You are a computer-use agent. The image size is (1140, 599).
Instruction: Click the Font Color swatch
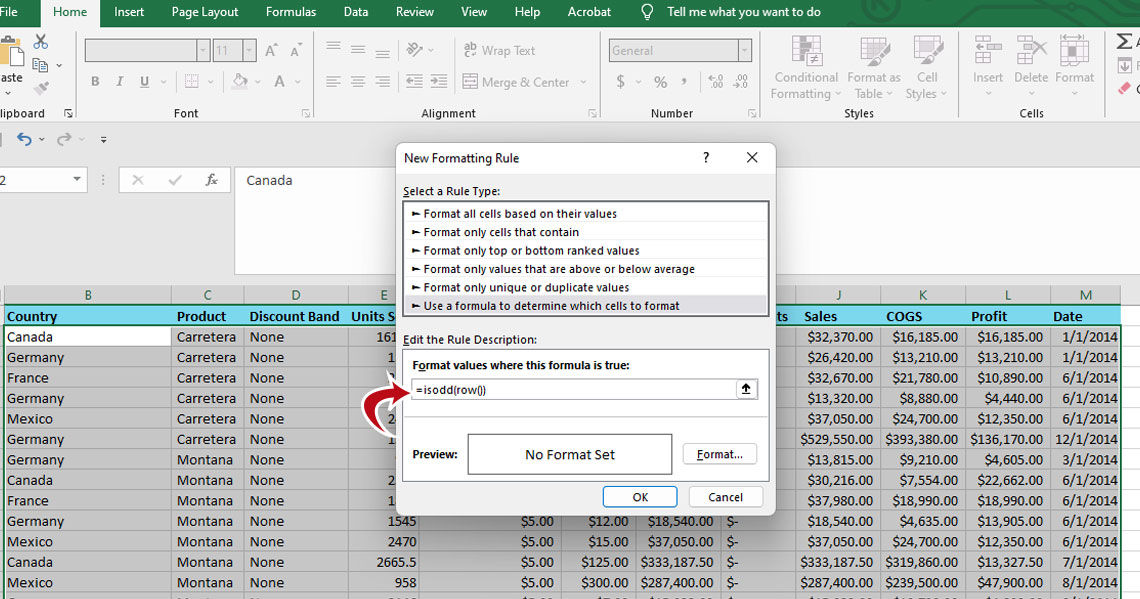pyautogui.click(x=281, y=82)
